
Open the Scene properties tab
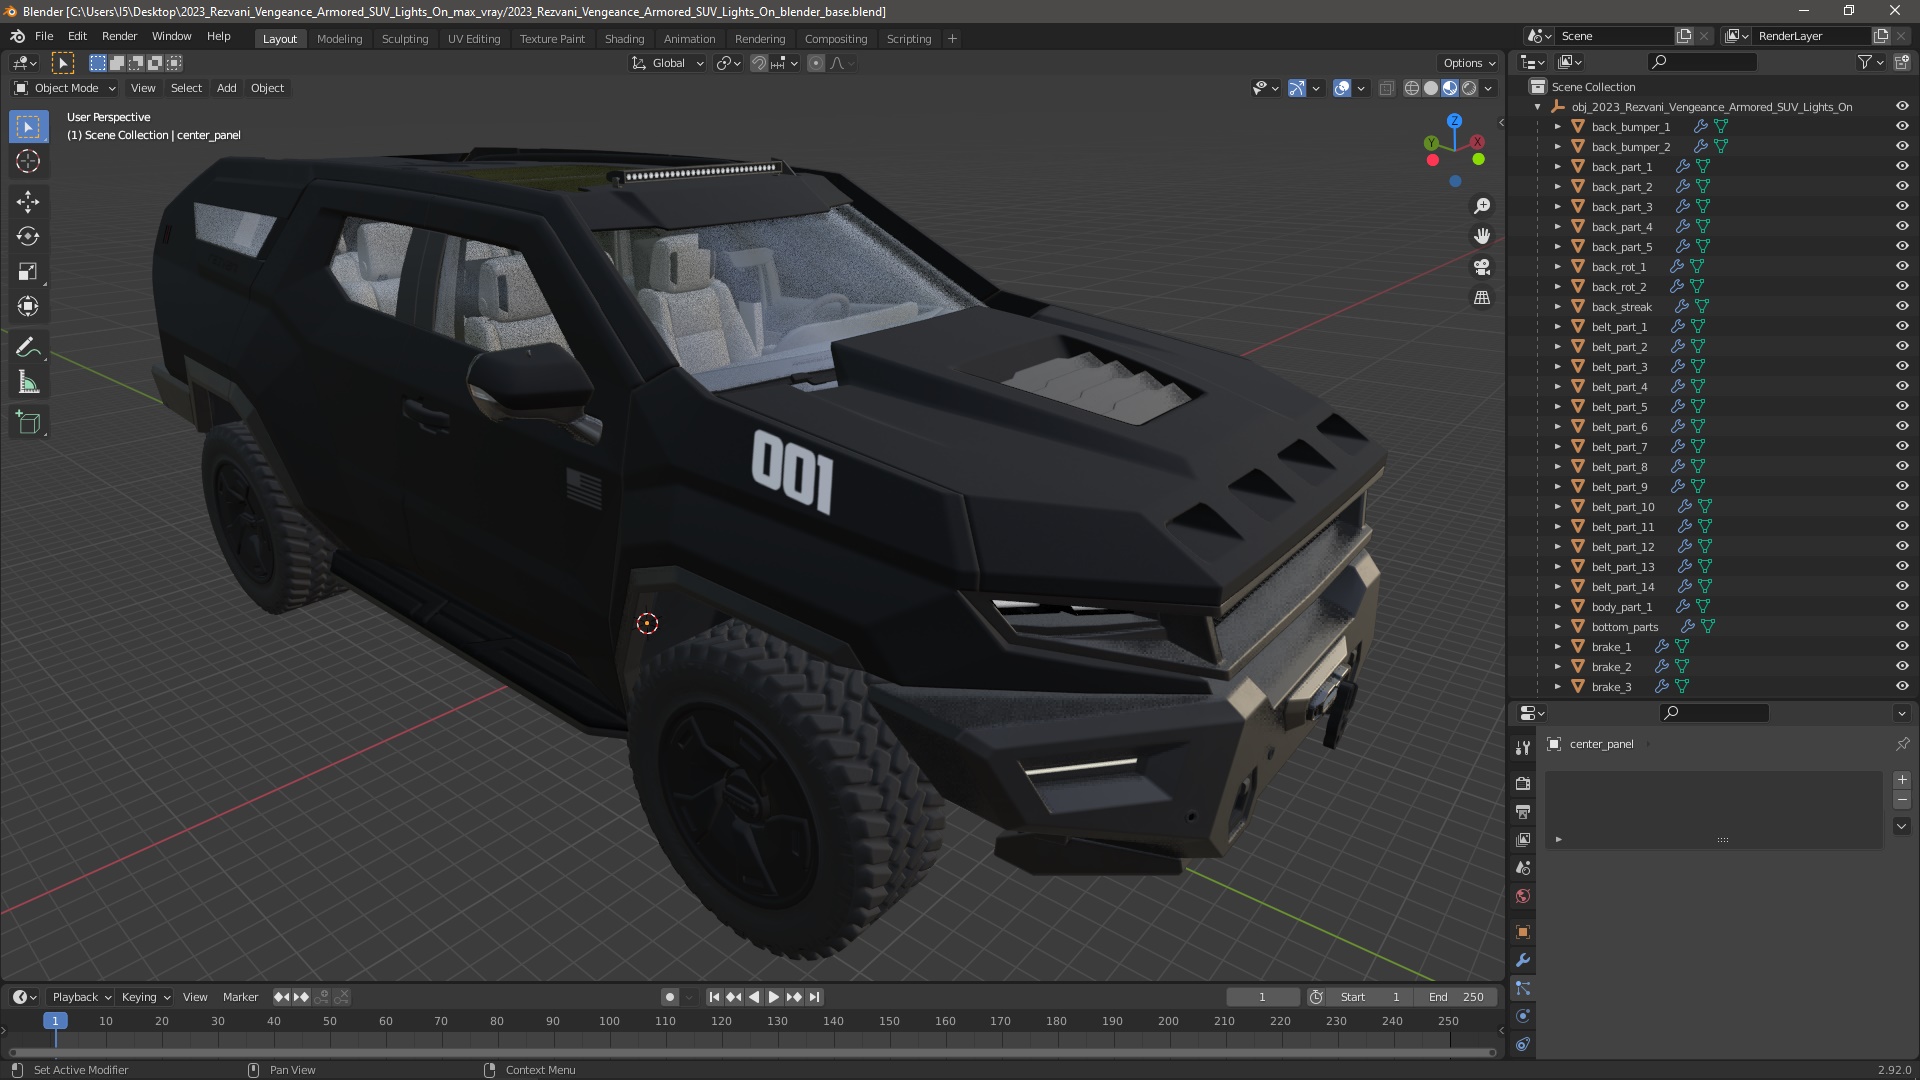pyautogui.click(x=1523, y=867)
